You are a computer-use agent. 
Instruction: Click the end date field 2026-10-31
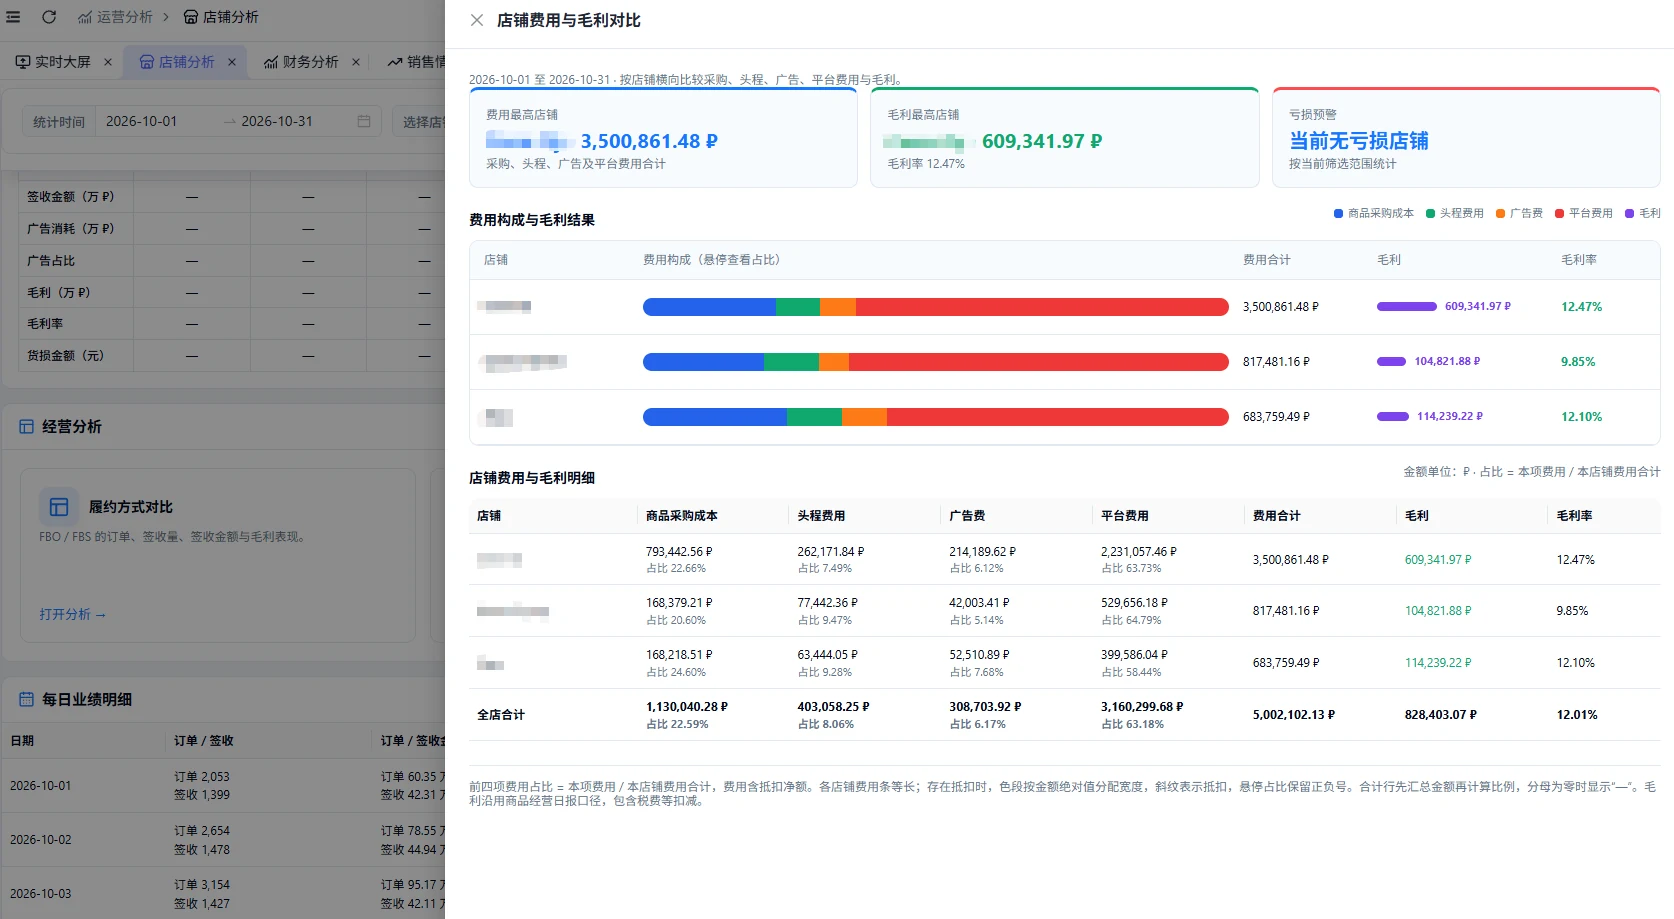pos(277,121)
